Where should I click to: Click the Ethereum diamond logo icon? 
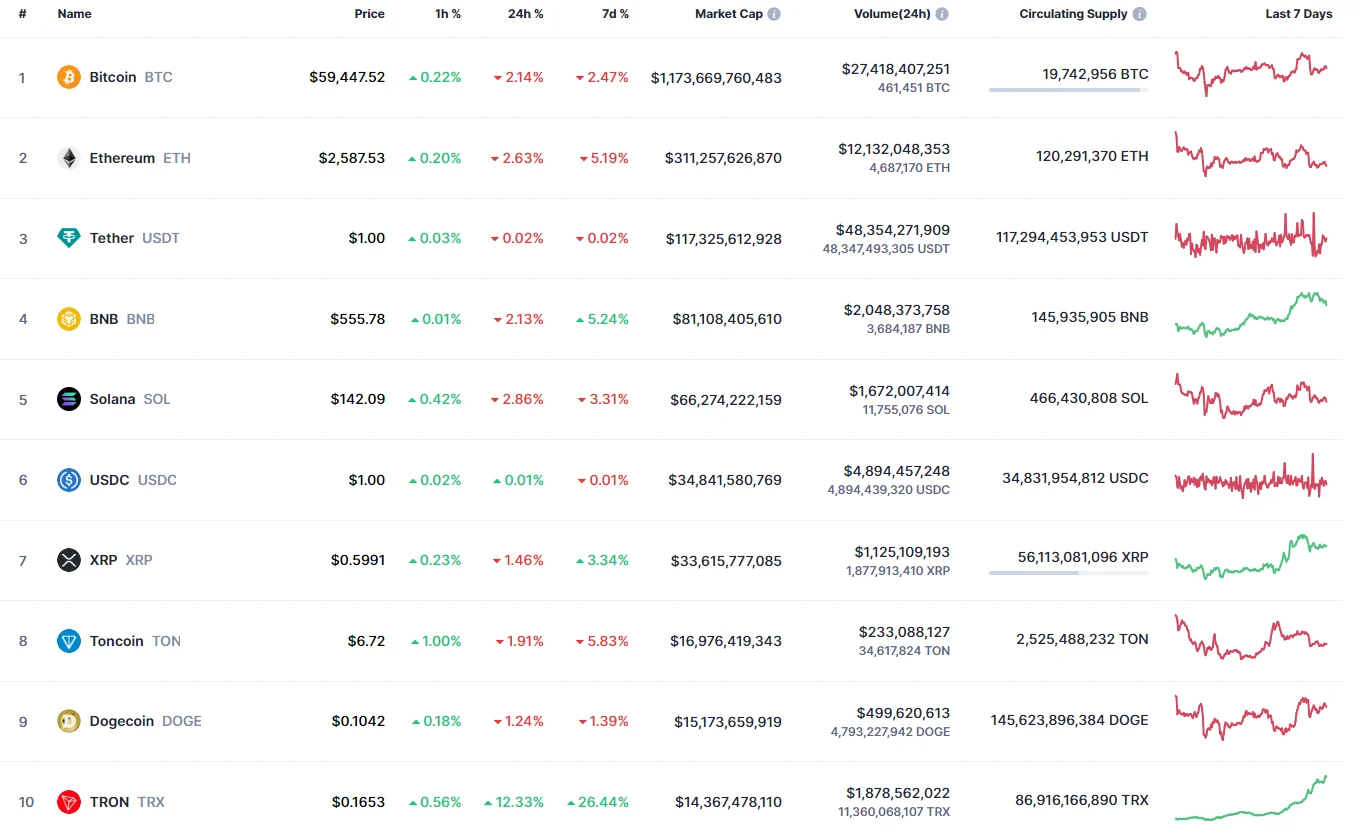click(69, 158)
